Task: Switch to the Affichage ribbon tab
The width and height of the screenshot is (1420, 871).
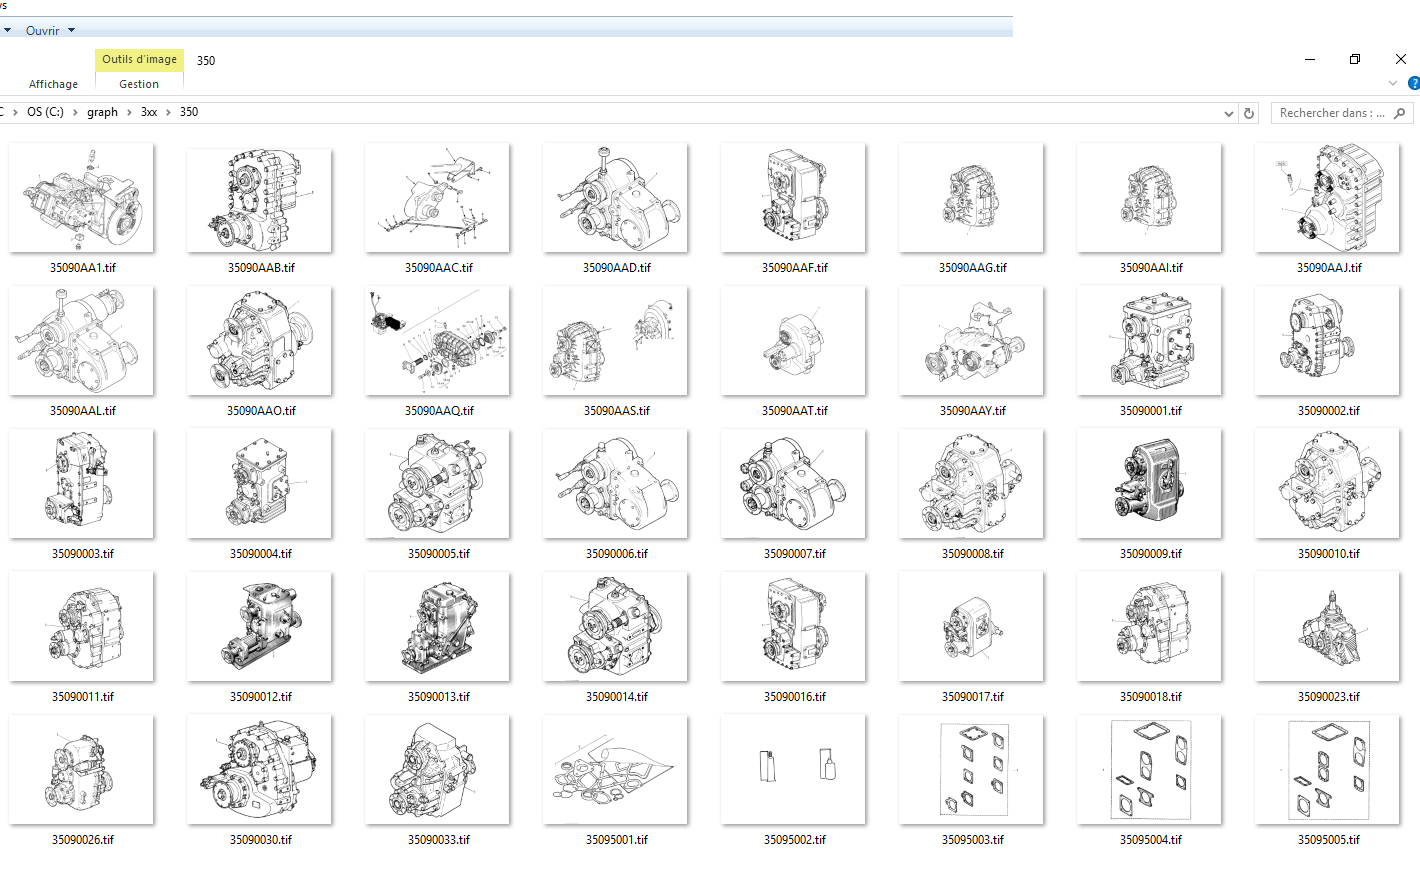Action: (x=53, y=84)
